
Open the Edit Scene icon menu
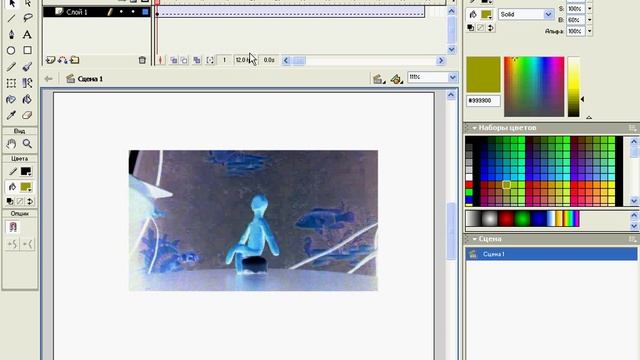(x=378, y=79)
